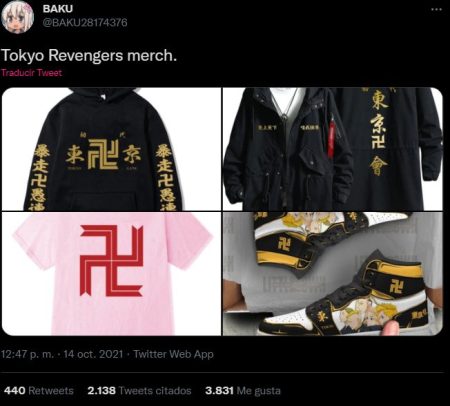
Task: Click the 12:47 p. m. timestamp
Action: [x=27, y=354]
